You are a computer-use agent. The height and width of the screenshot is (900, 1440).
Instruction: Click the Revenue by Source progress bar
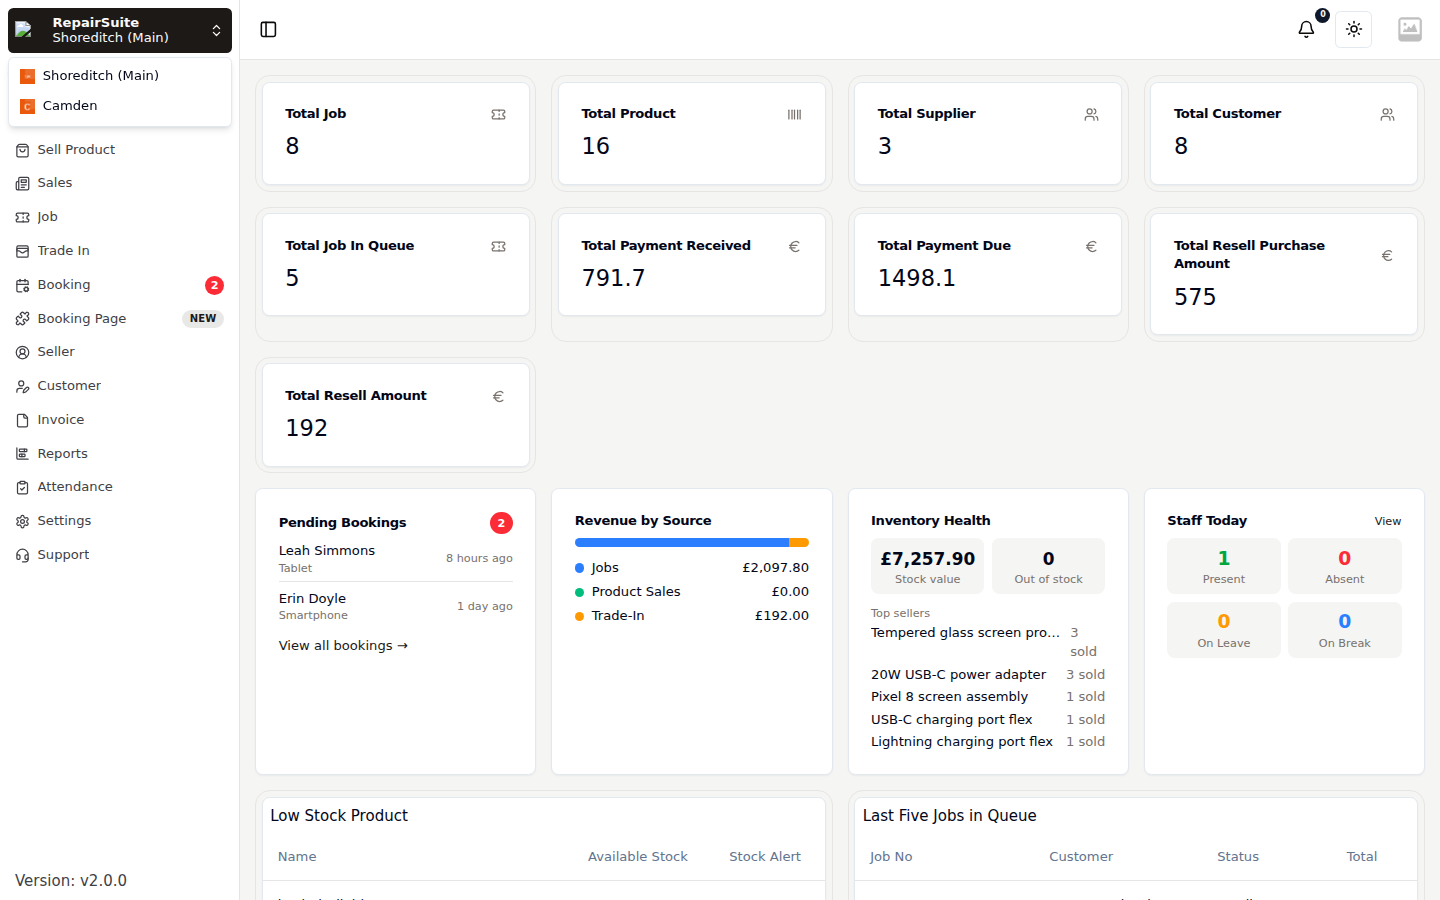point(692,543)
